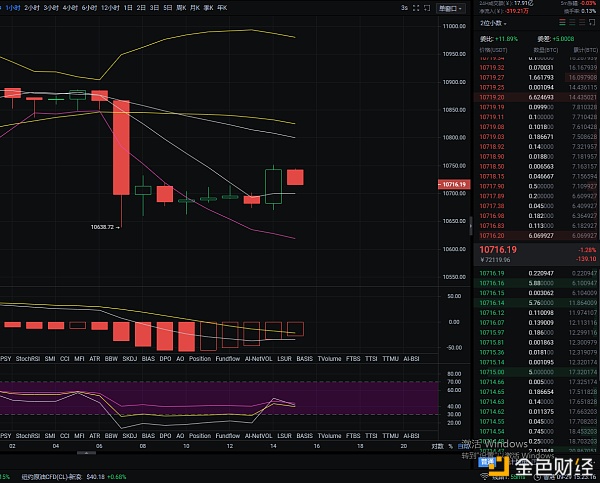Click bid price row 10716.16
This screenshot has width=600, height=483.
[535, 283]
